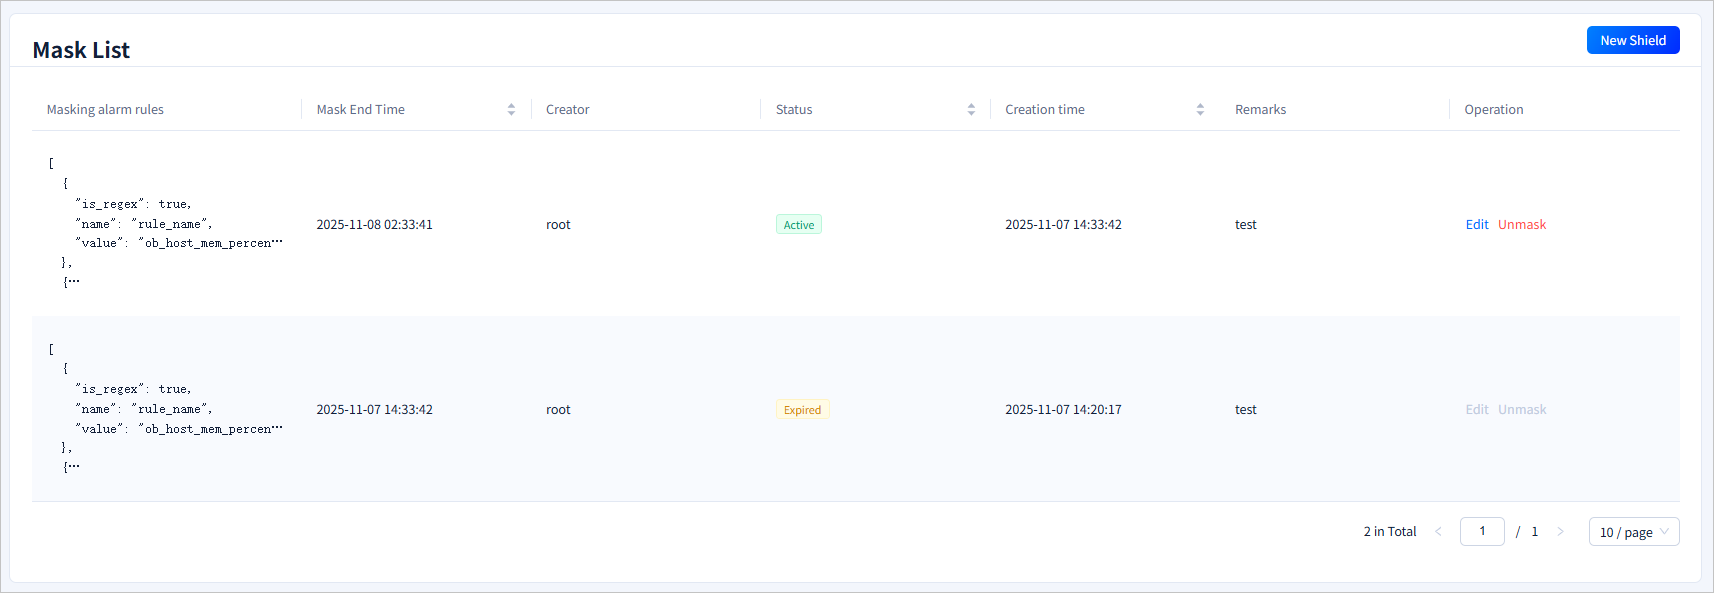Click the green Active status tag

798,225
